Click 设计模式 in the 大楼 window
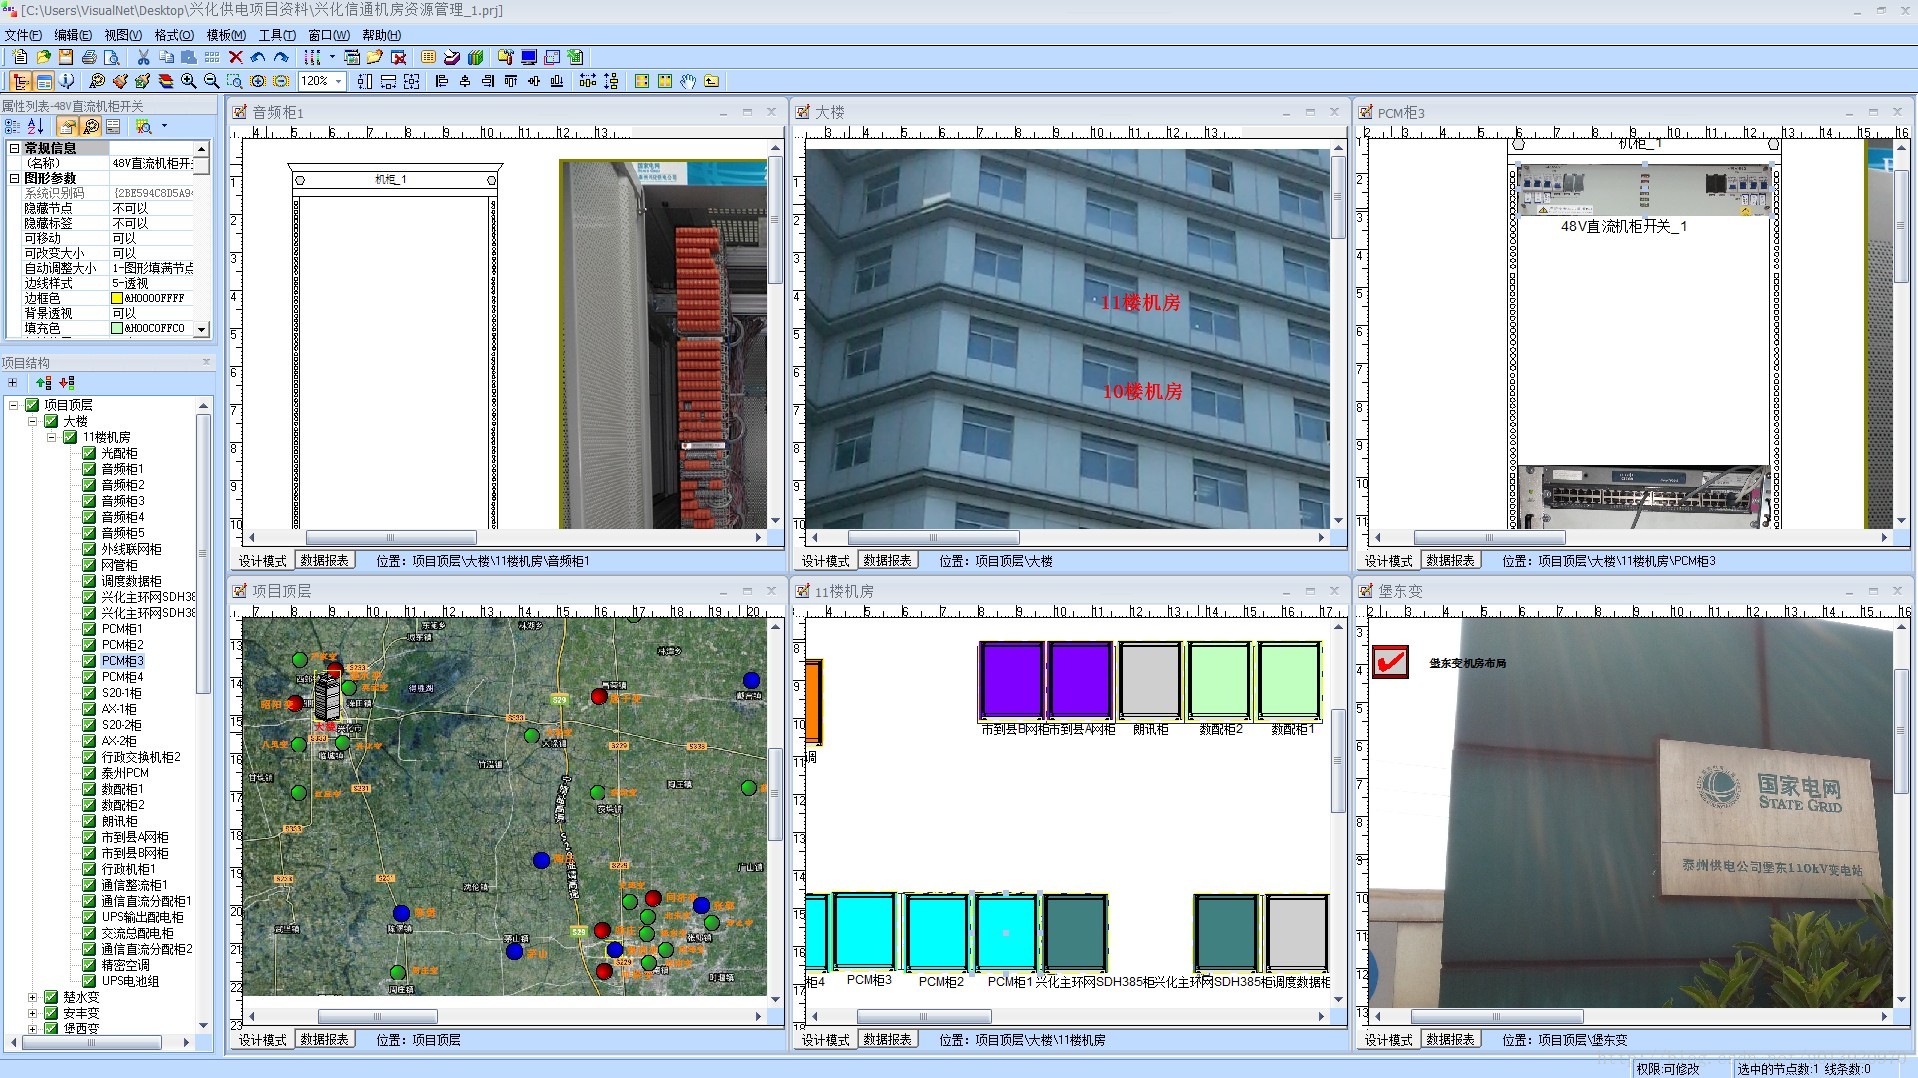Image resolution: width=1918 pixels, height=1078 pixels. (825, 561)
